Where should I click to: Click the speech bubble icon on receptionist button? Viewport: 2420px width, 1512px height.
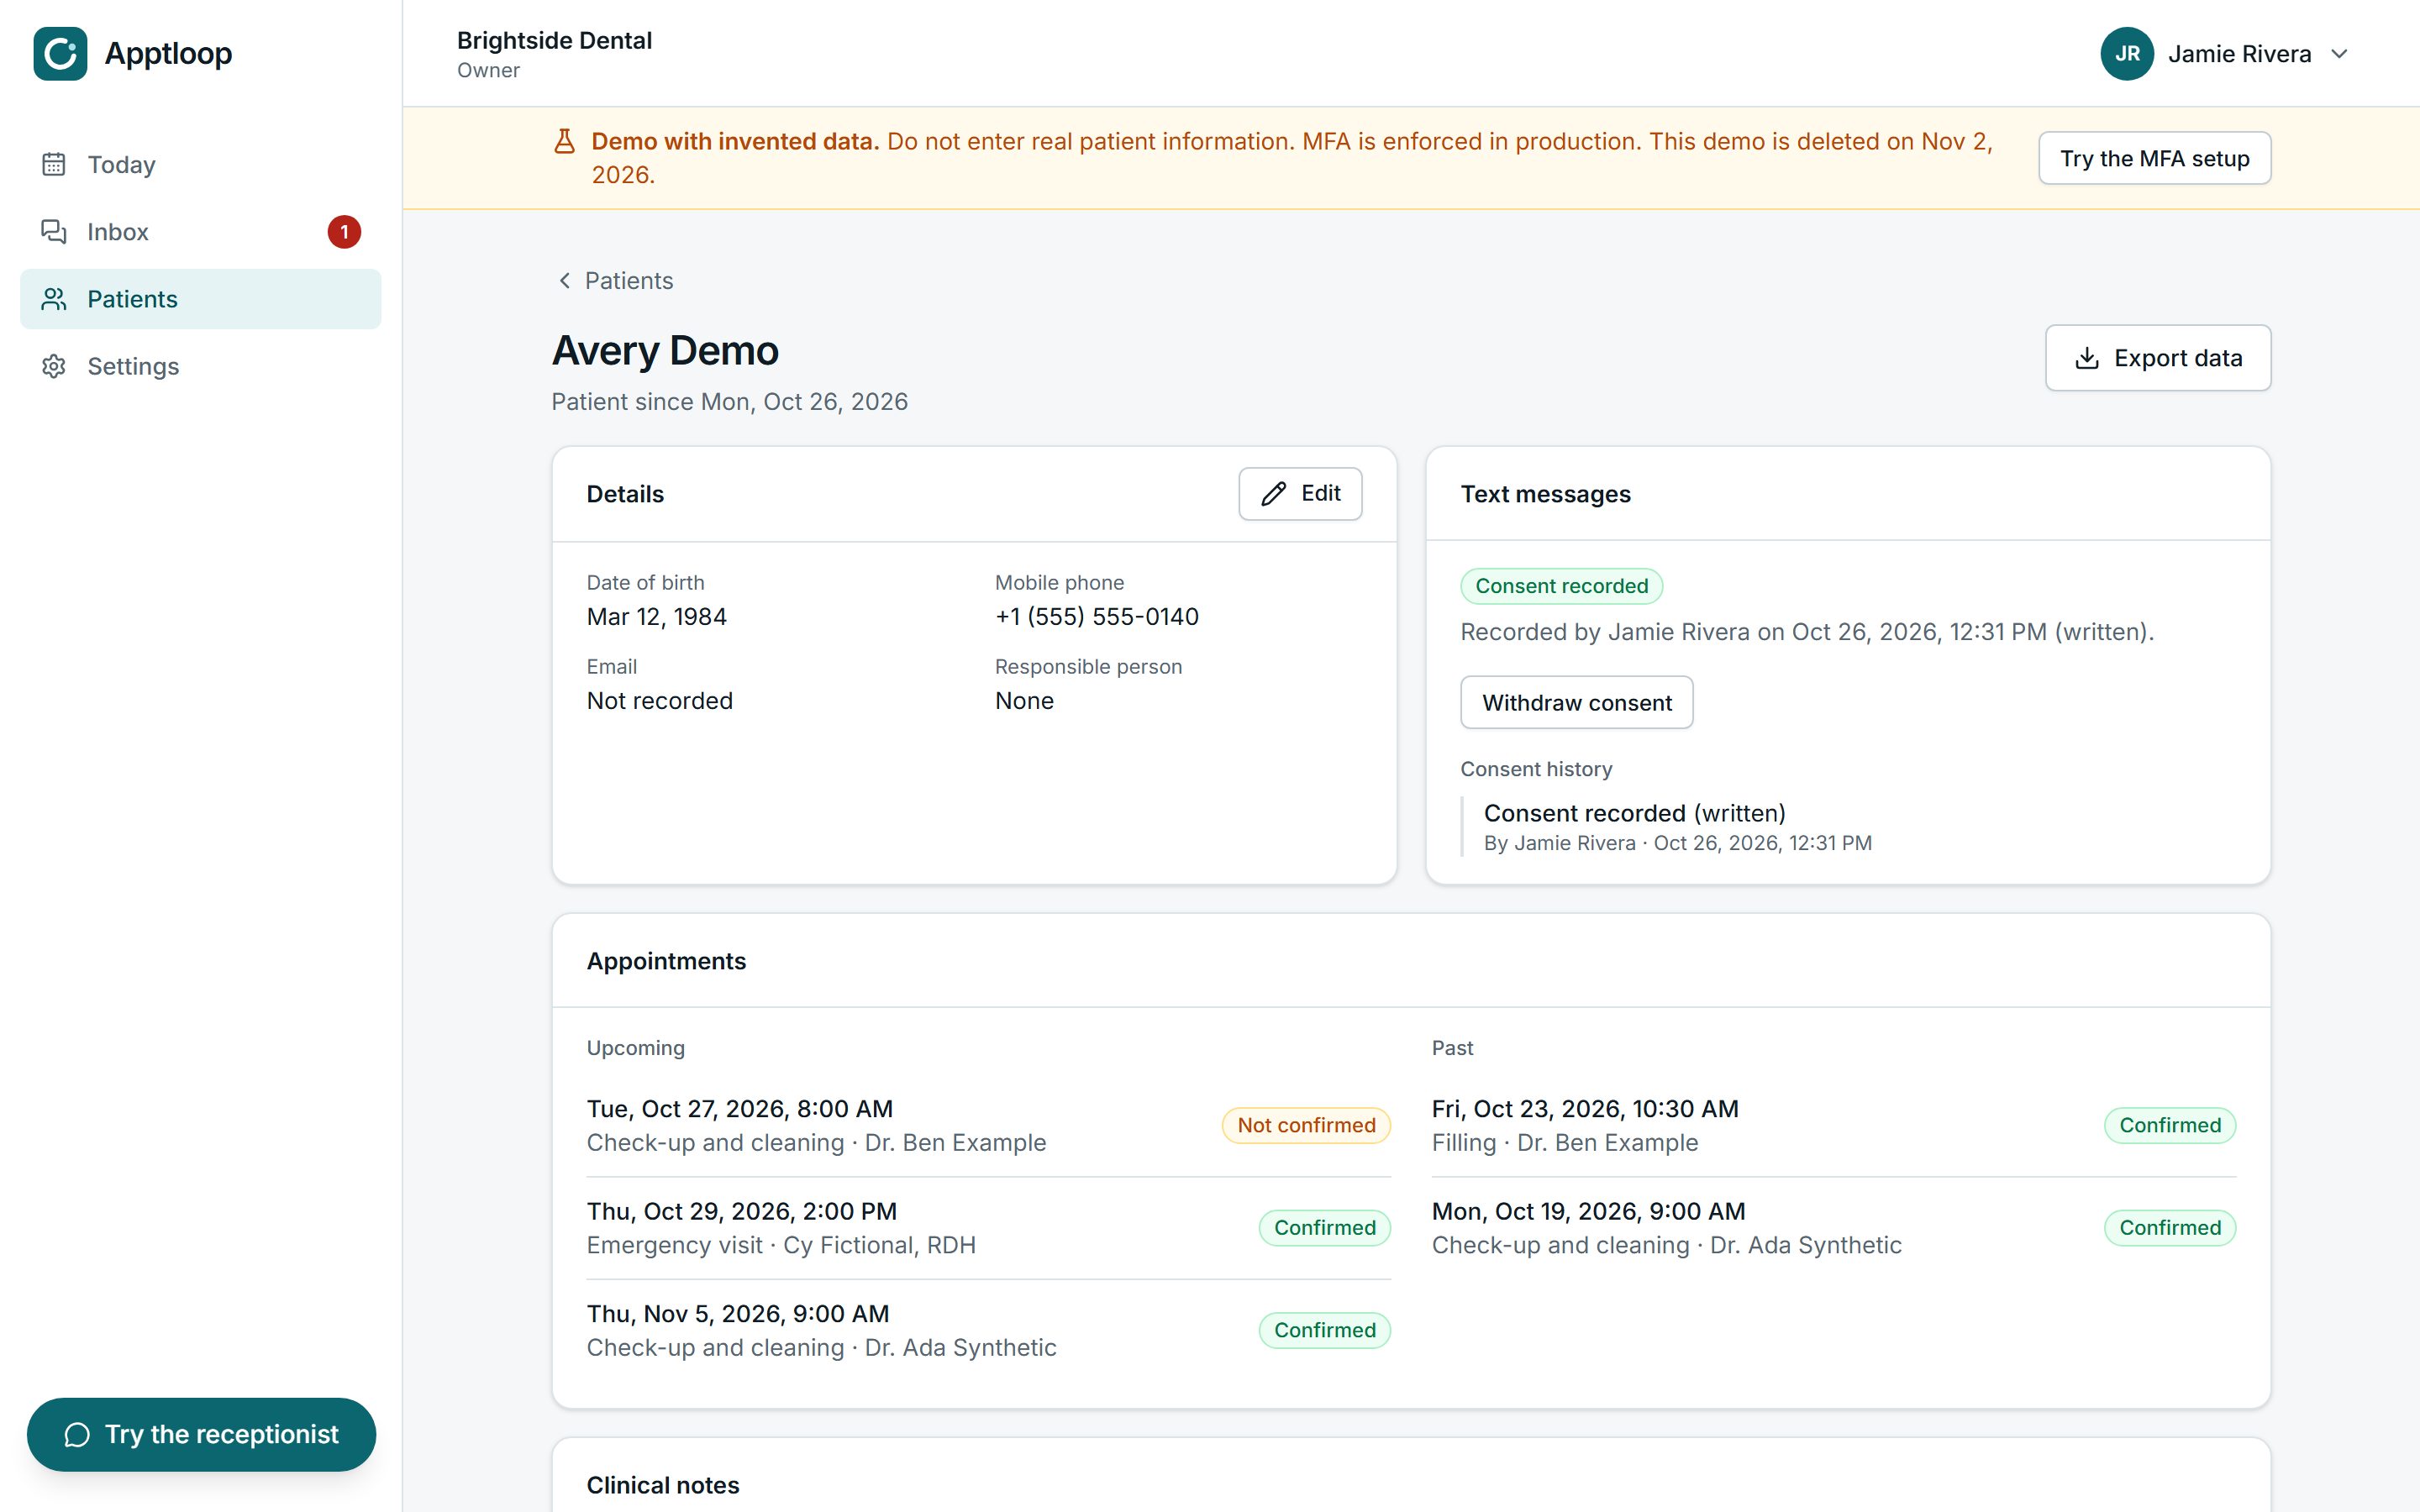[x=77, y=1434]
